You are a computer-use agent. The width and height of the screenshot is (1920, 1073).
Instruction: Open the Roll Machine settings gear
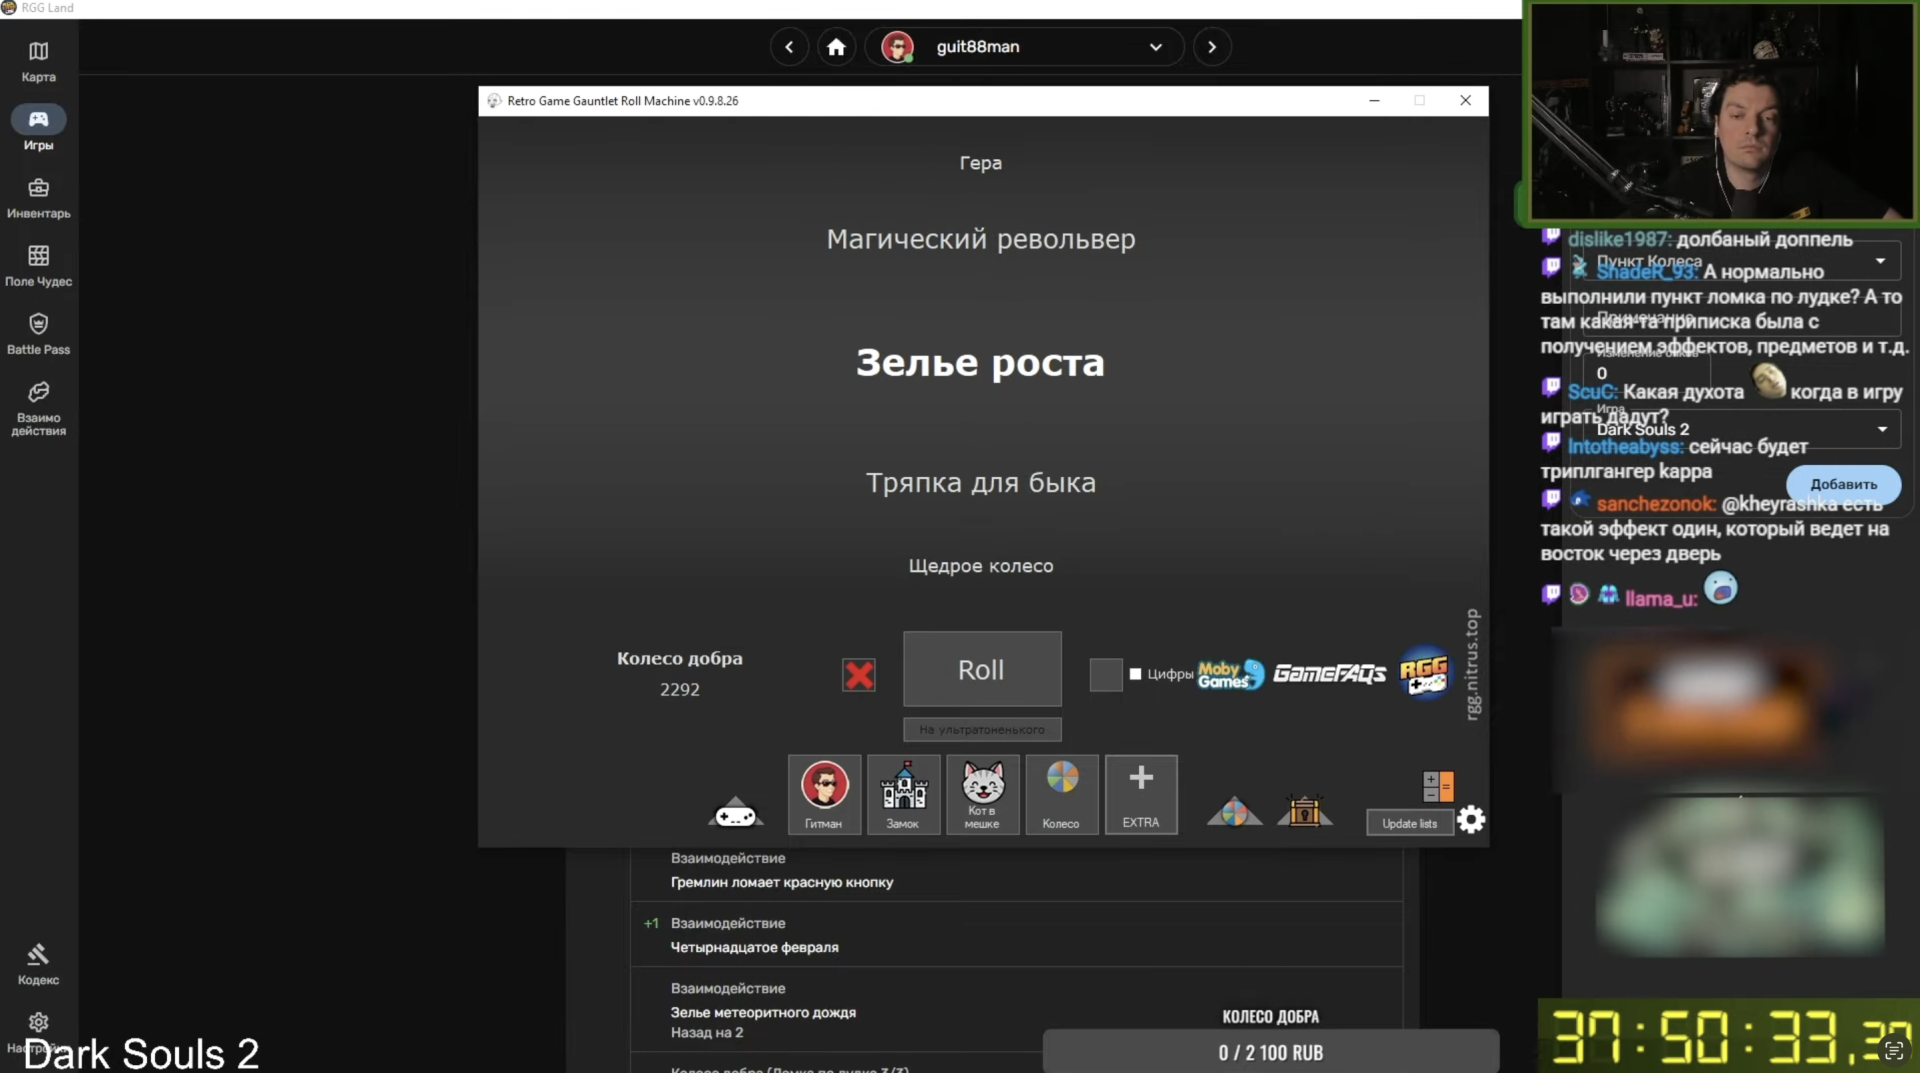[1470, 819]
